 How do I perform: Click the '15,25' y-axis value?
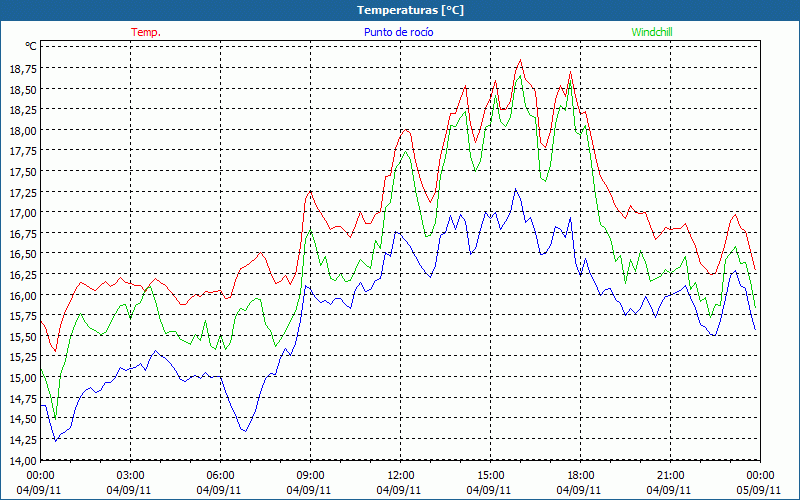(x=23, y=358)
